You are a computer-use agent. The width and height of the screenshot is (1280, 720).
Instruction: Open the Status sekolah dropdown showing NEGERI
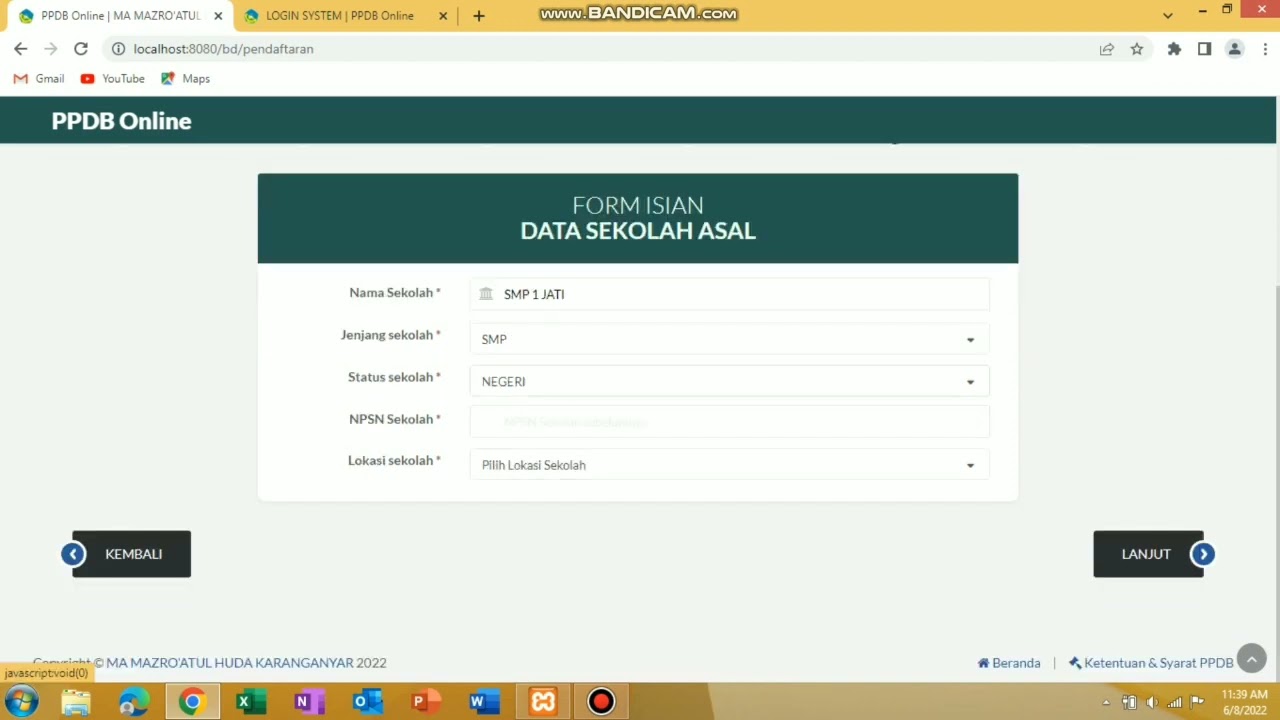(x=729, y=381)
